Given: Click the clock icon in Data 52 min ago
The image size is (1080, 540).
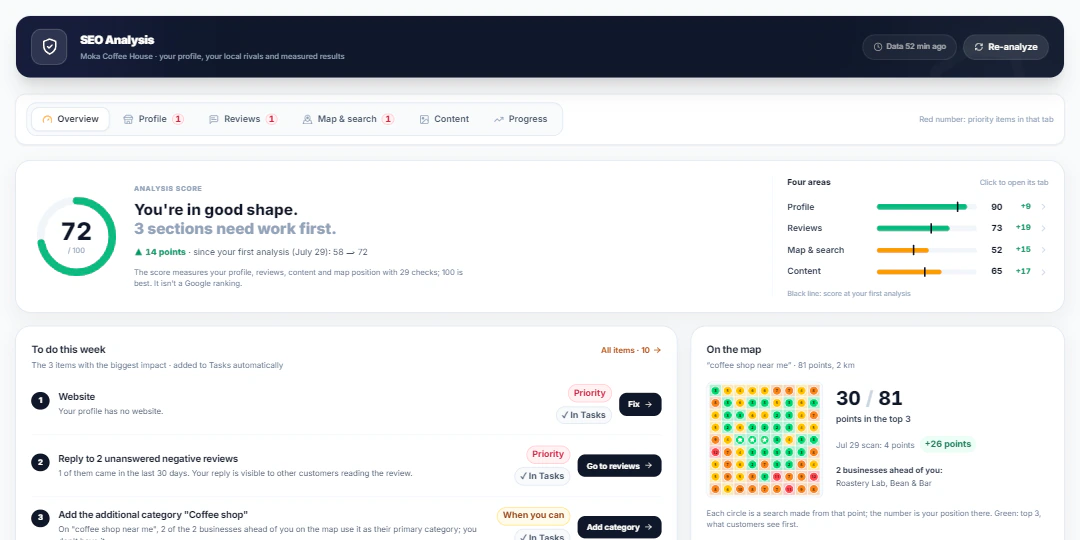Looking at the screenshot, I should [x=878, y=47].
